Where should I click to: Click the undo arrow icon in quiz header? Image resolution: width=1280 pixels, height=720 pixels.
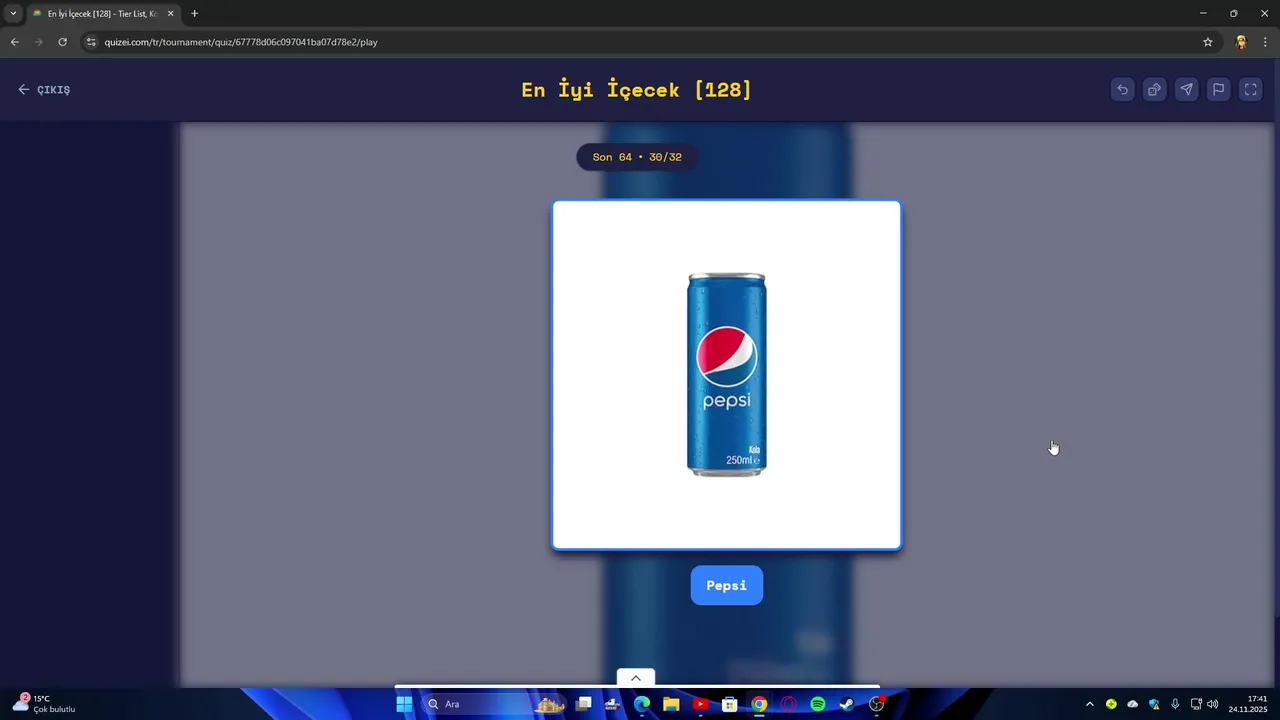[1122, 89]
